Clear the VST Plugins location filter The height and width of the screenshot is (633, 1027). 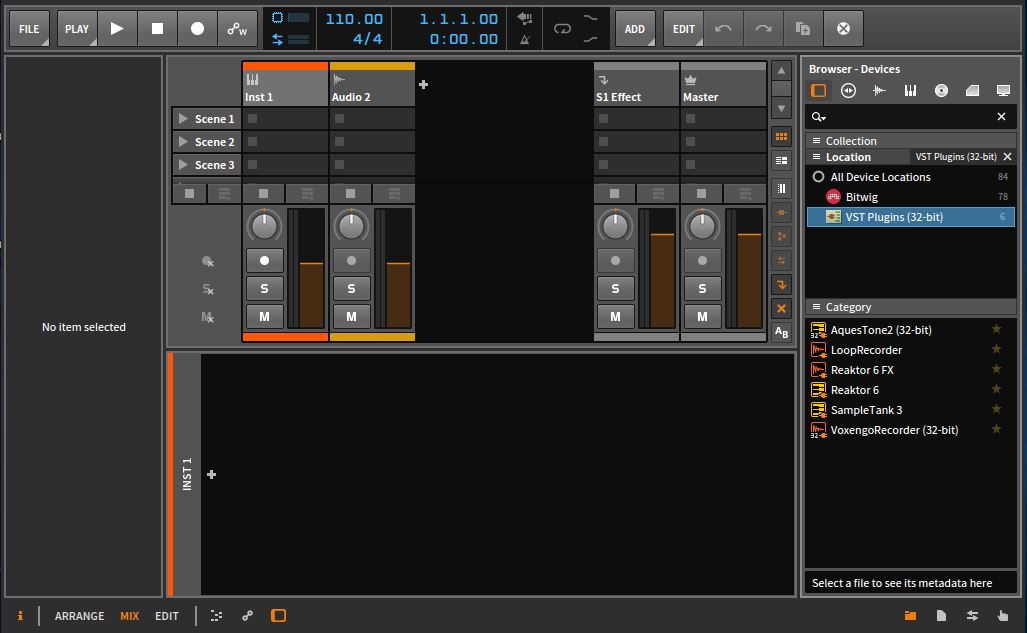1007,157
